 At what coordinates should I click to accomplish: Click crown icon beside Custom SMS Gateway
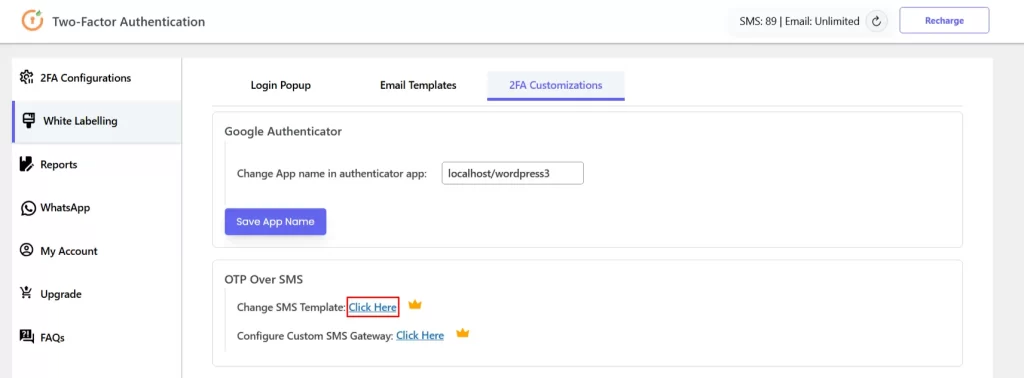463,334
